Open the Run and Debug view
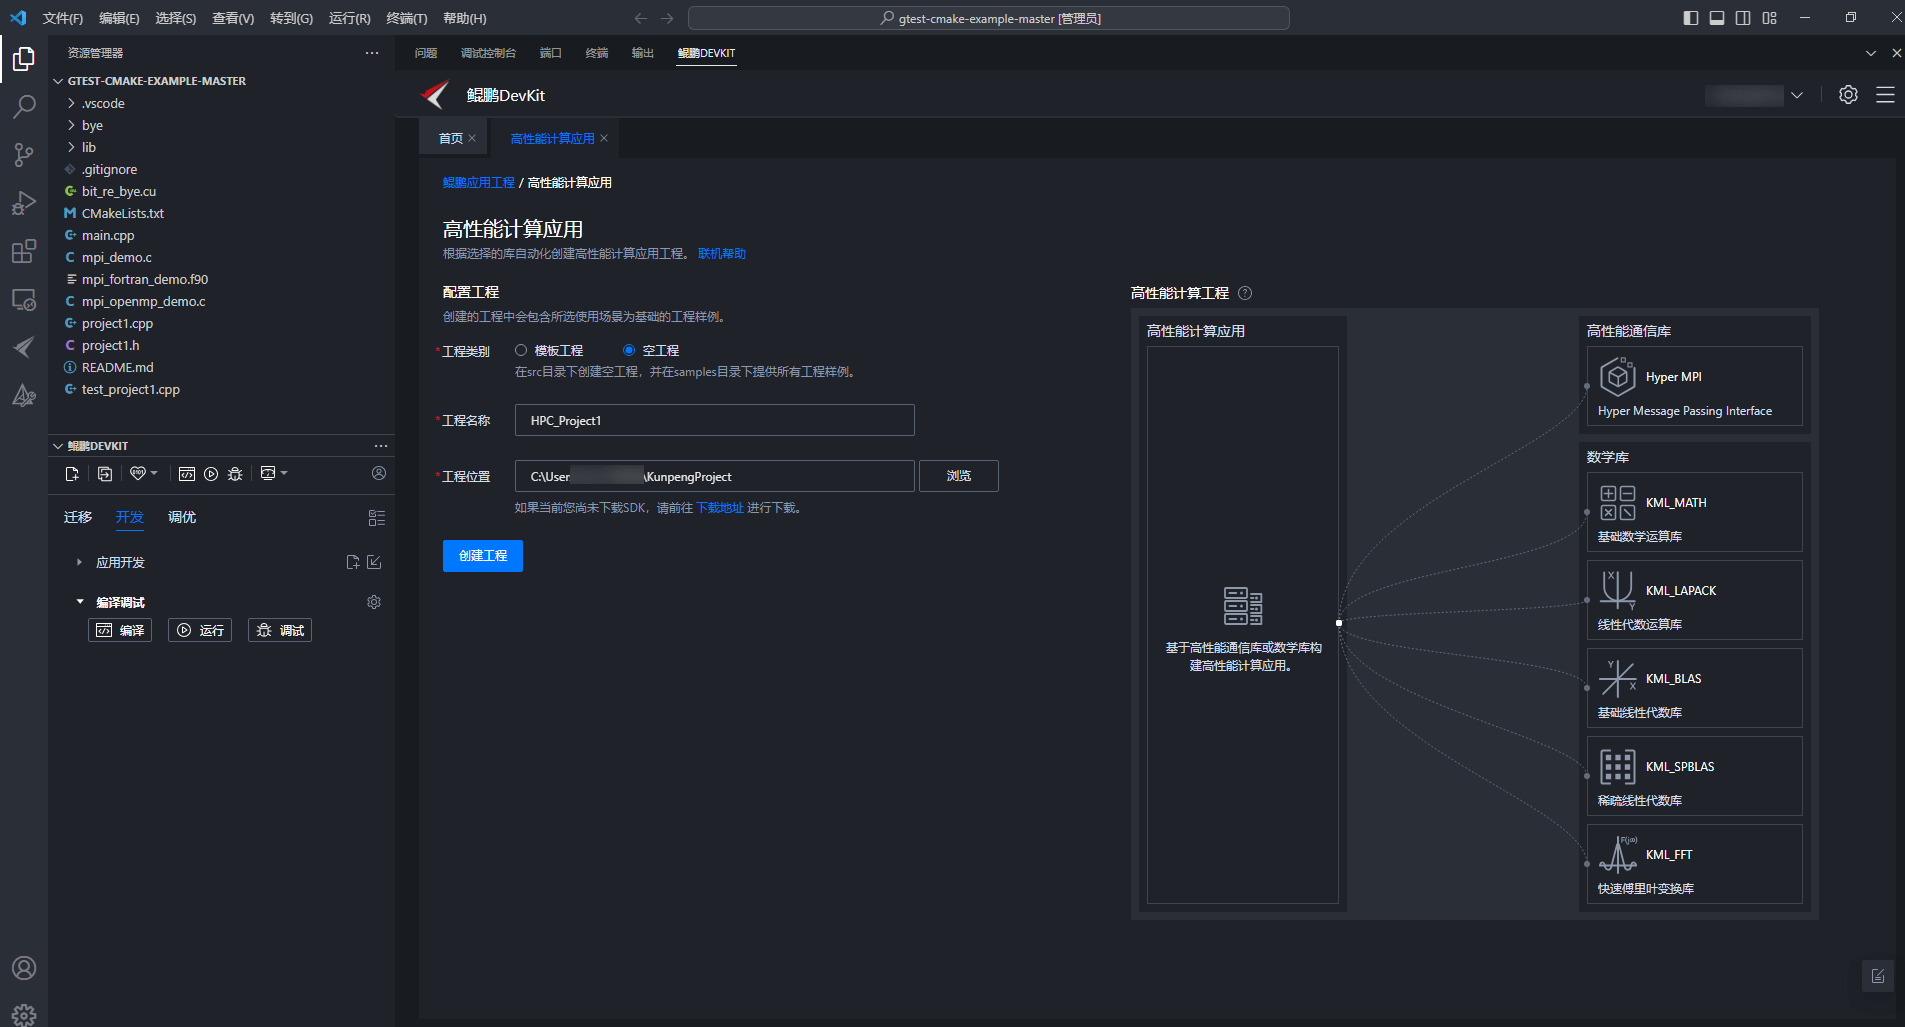Image resolution: width=1905 pixels, height=1027 pixels. [x=24, y=202]
